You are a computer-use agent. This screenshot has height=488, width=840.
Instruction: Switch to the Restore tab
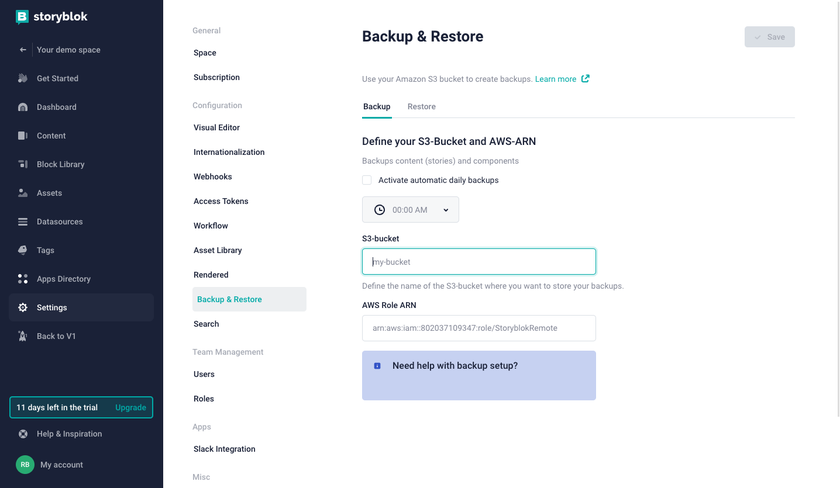click(421, 107)
